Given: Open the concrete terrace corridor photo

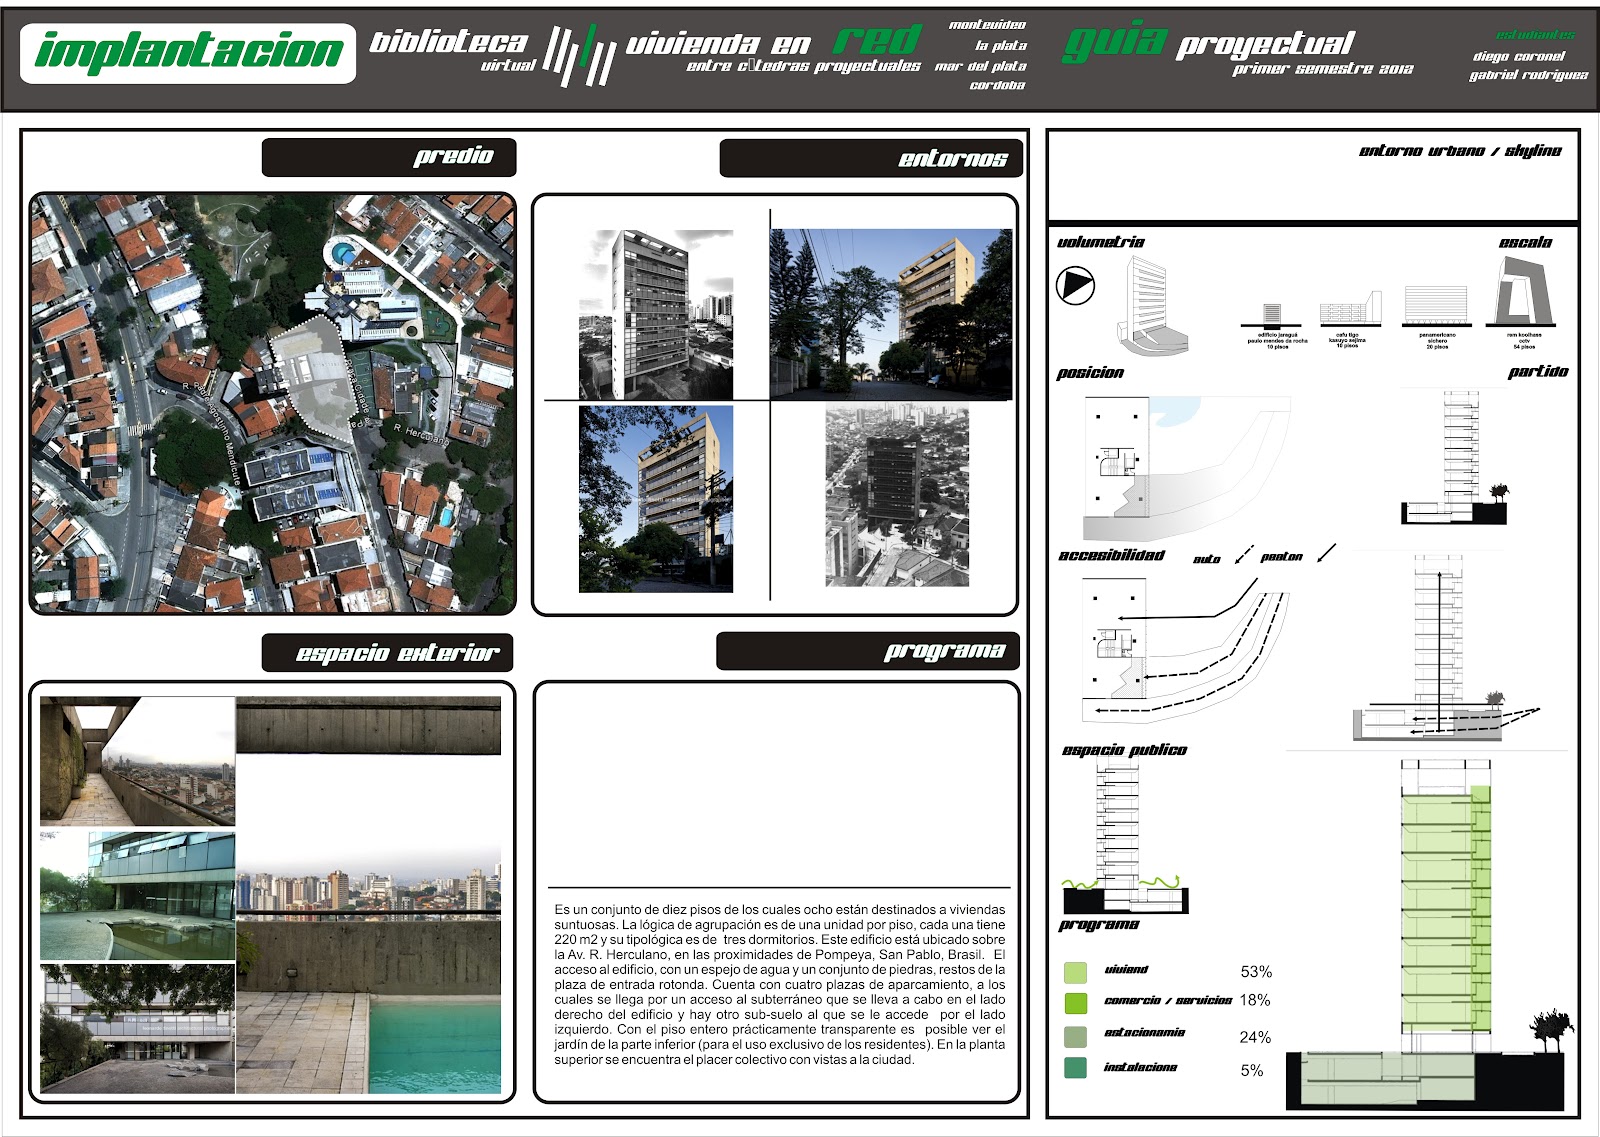Looking at the screenshot, I should pos(137,761).
